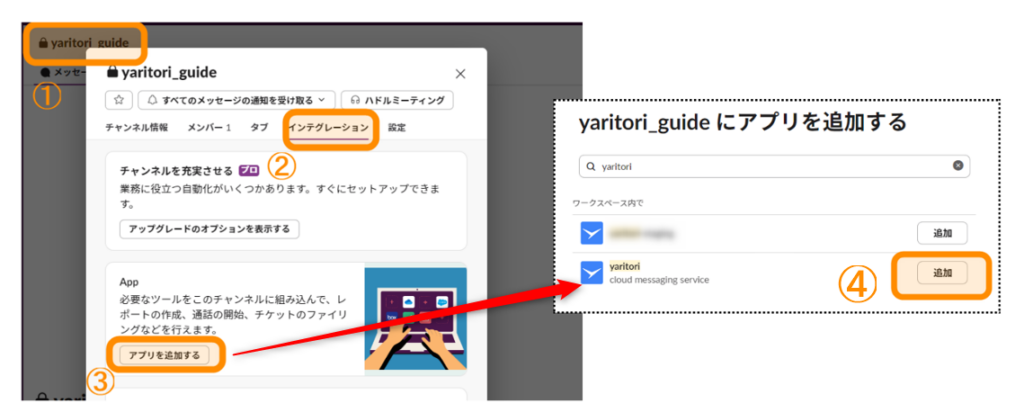
Task: Add the yaritori cloud messaging app
Action: pyautogui.click(x=941, y=272)
